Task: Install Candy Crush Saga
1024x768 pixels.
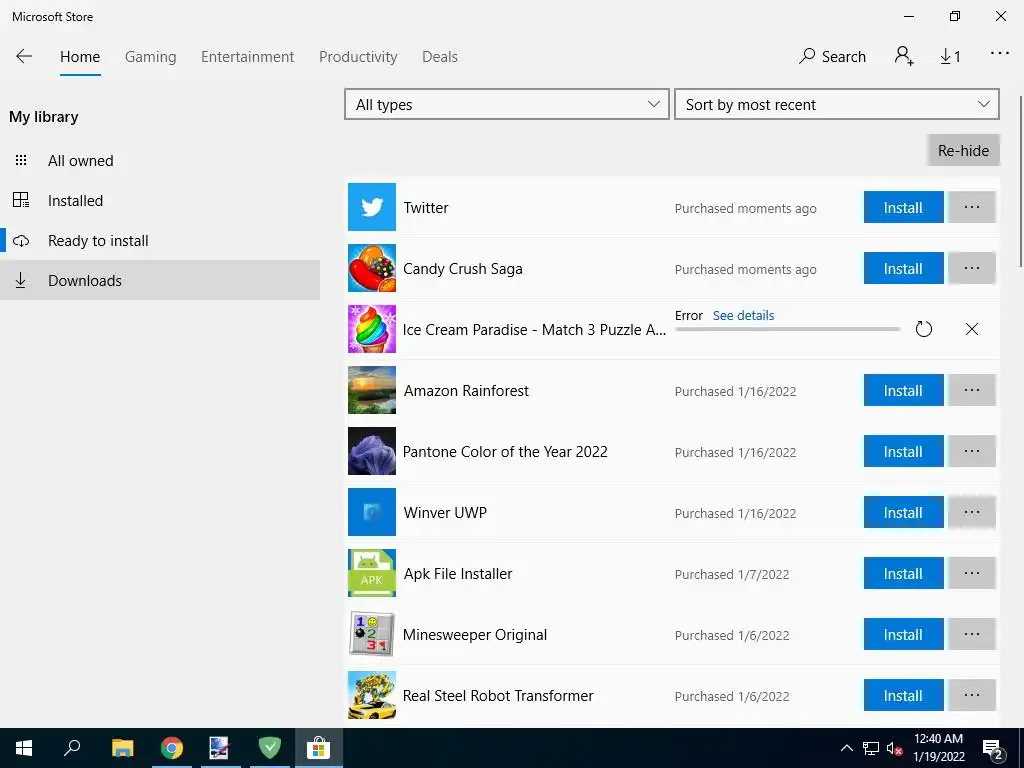Action: pyautogui.click(x=903, y=268)
